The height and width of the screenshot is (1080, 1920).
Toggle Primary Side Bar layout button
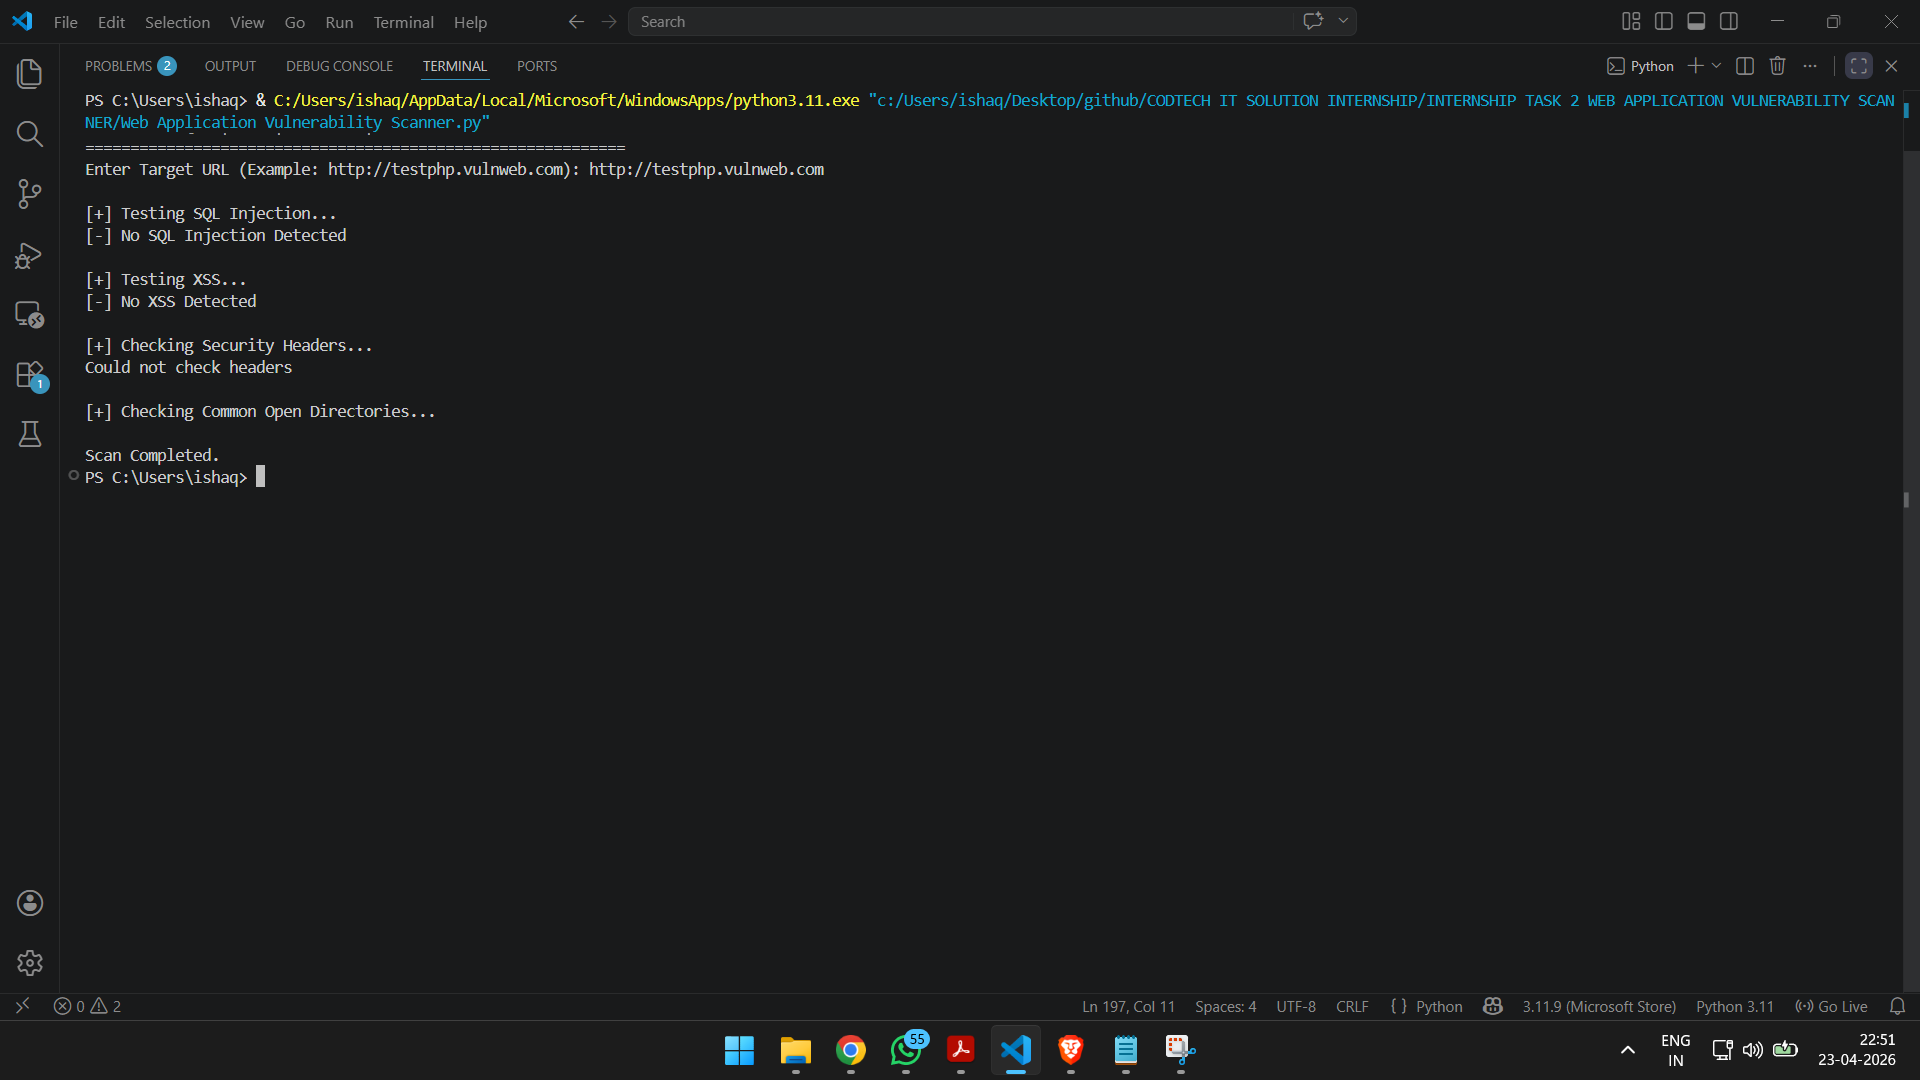click(1664, 21)
